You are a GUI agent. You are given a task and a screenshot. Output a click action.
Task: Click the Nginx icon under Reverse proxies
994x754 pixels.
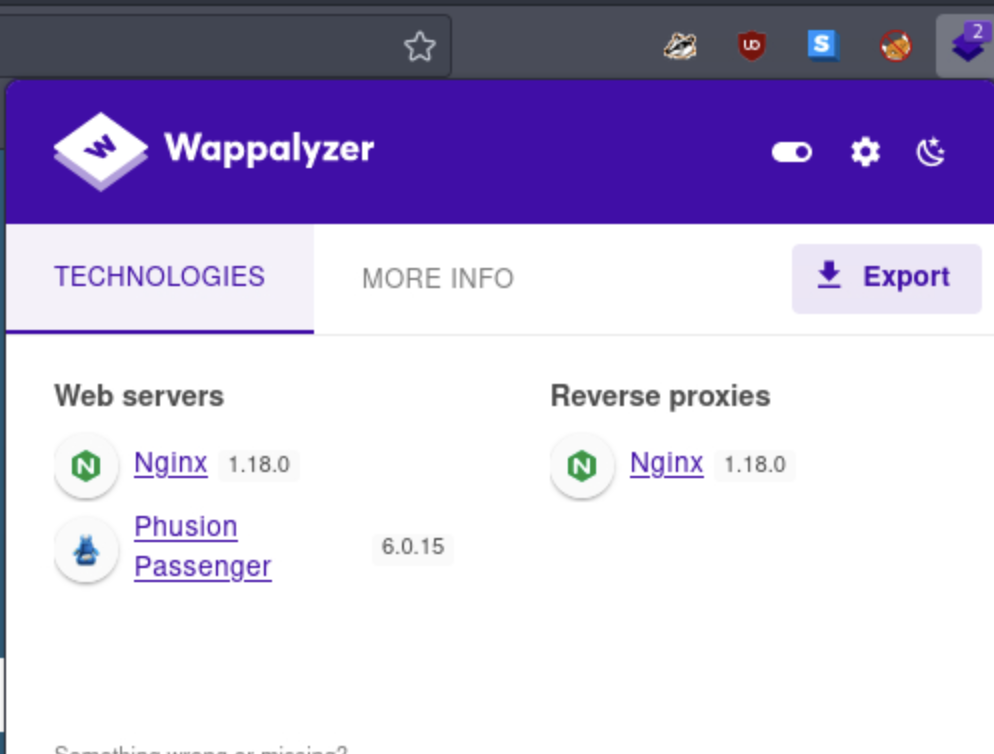(x=582, y=464)
